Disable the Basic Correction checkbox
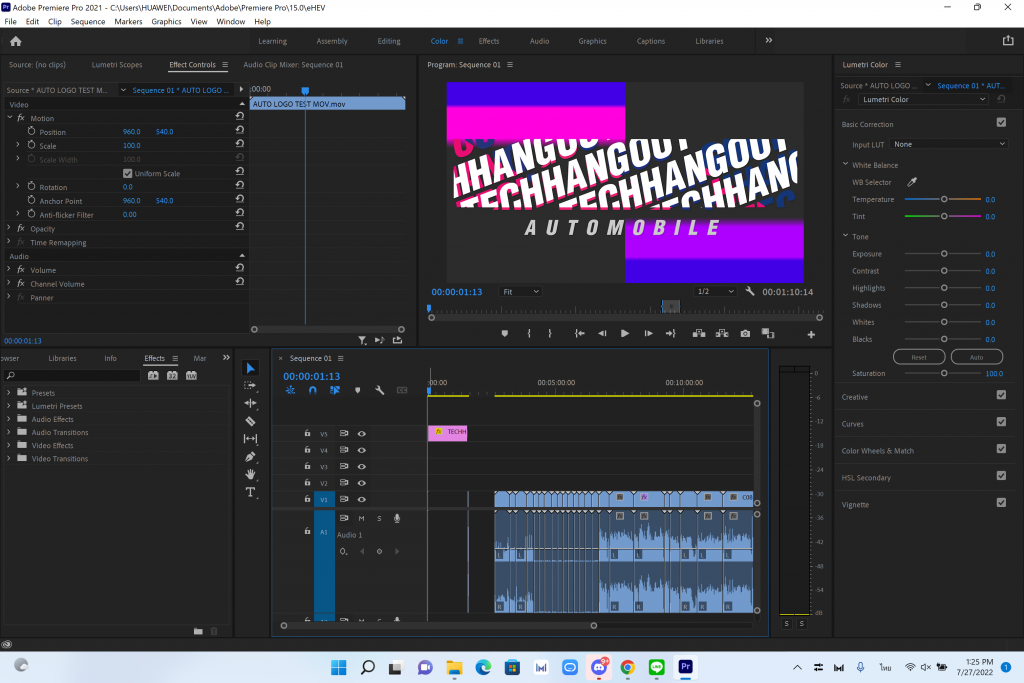 click(x=1001, y=122)
